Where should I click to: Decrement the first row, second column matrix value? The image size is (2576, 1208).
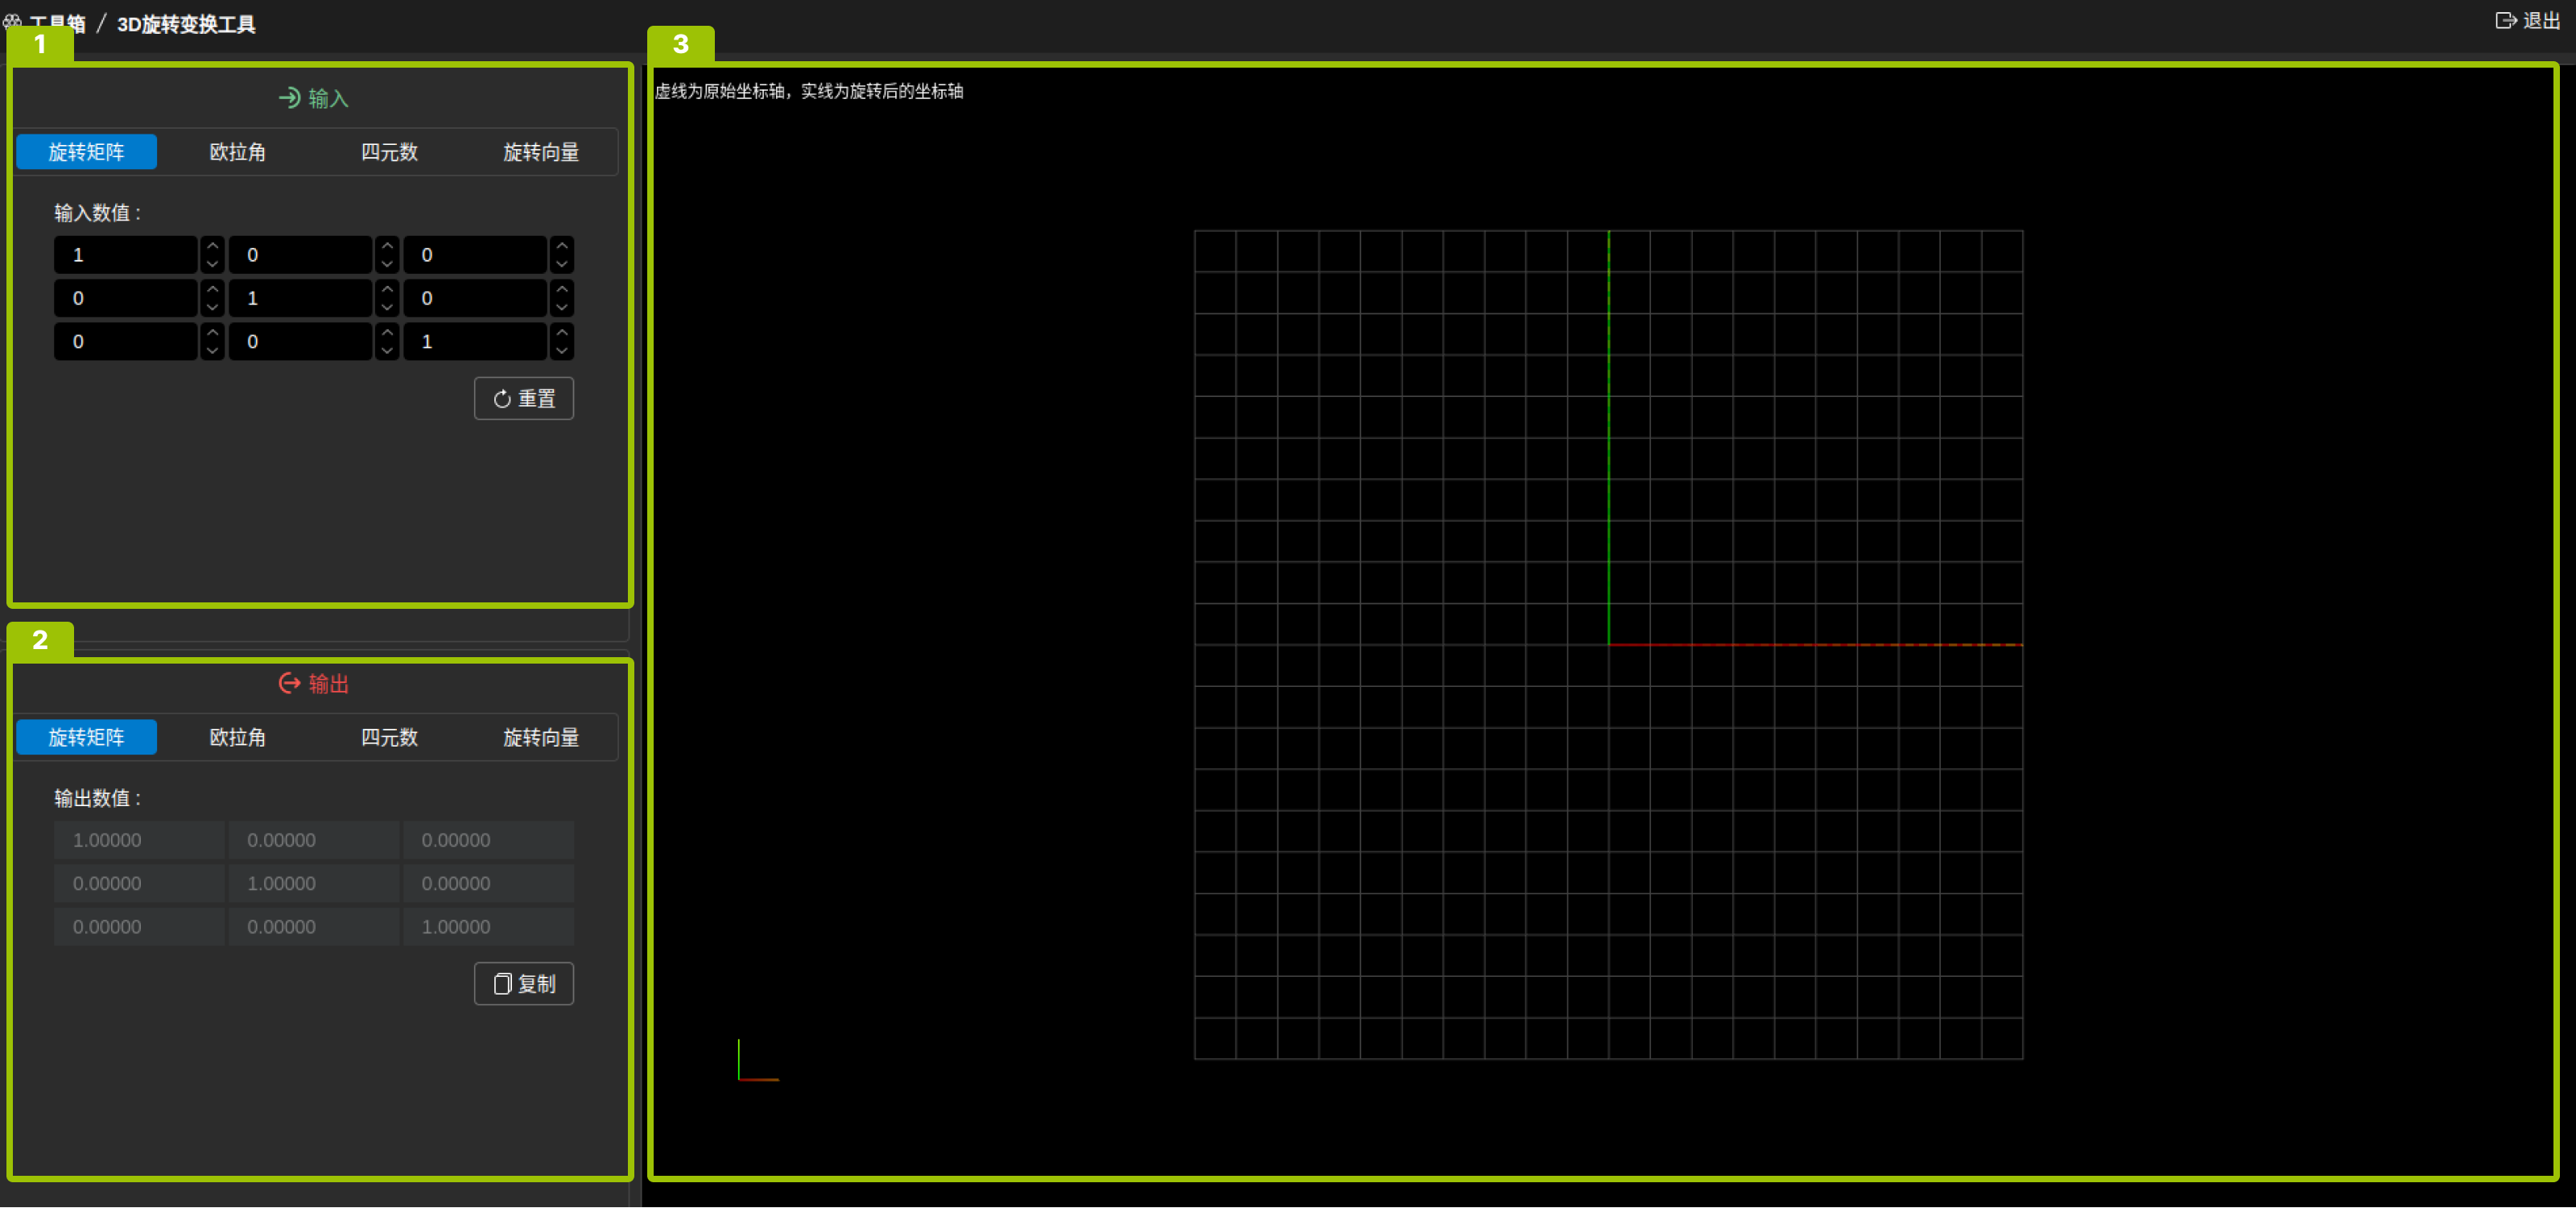tap(387, 264)
